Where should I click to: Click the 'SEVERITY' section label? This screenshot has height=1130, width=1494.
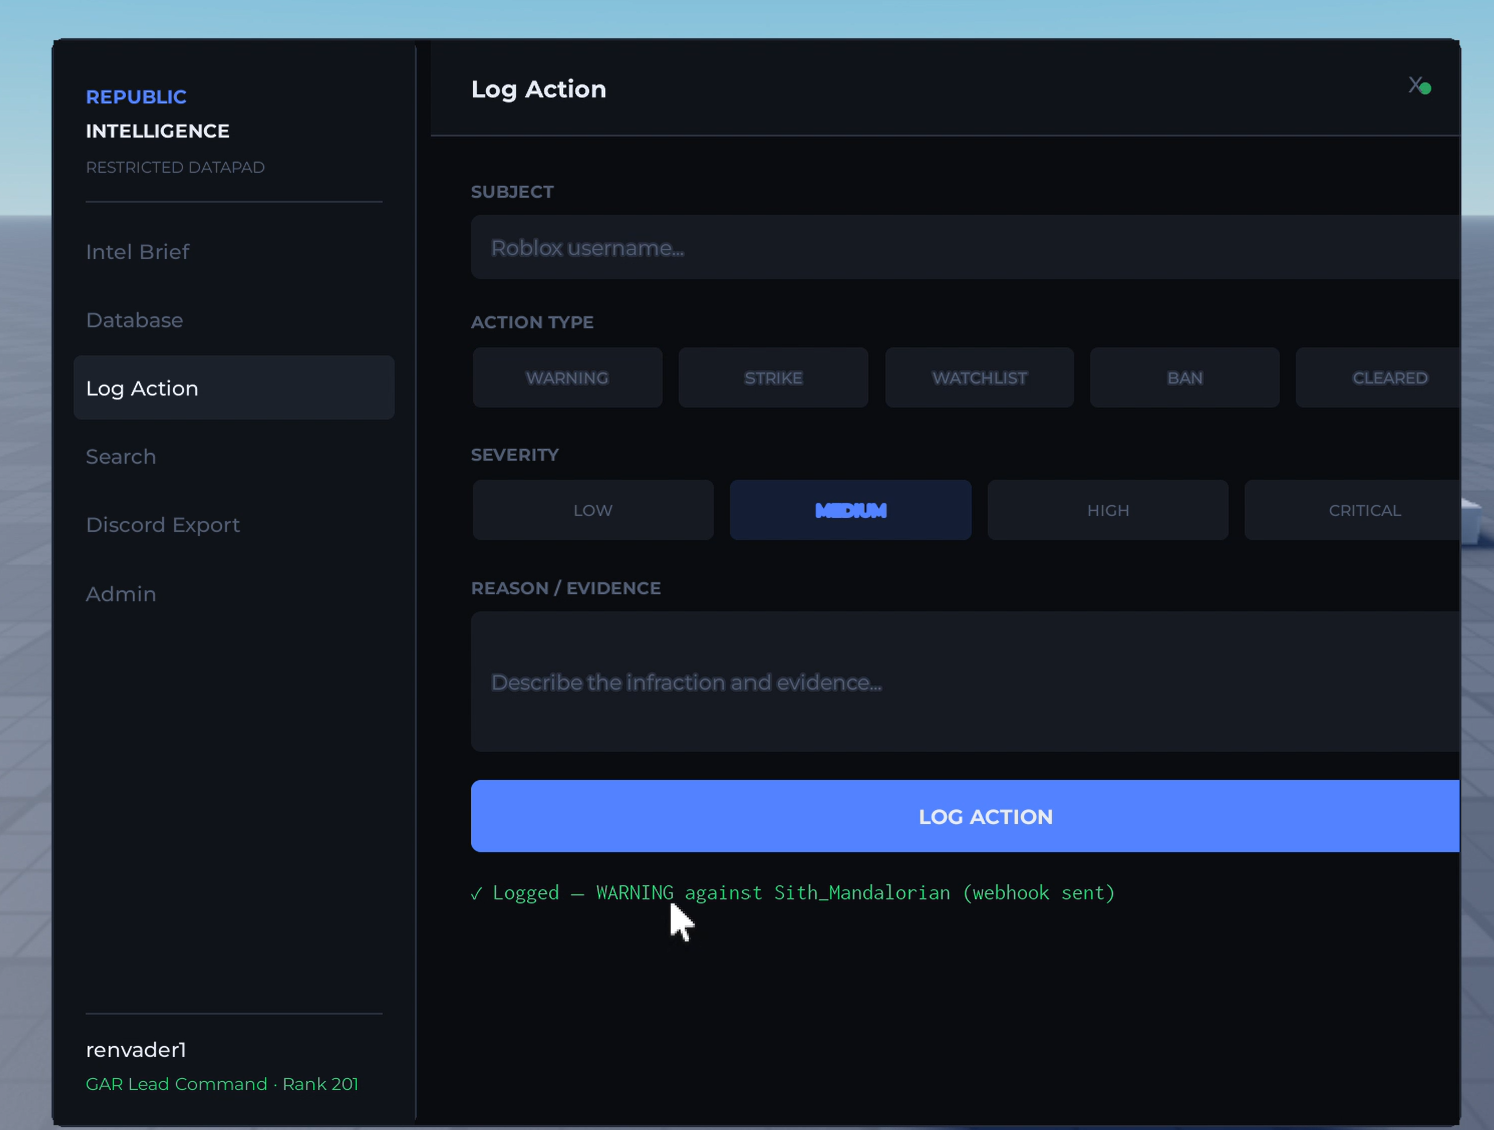coord(515,455)
